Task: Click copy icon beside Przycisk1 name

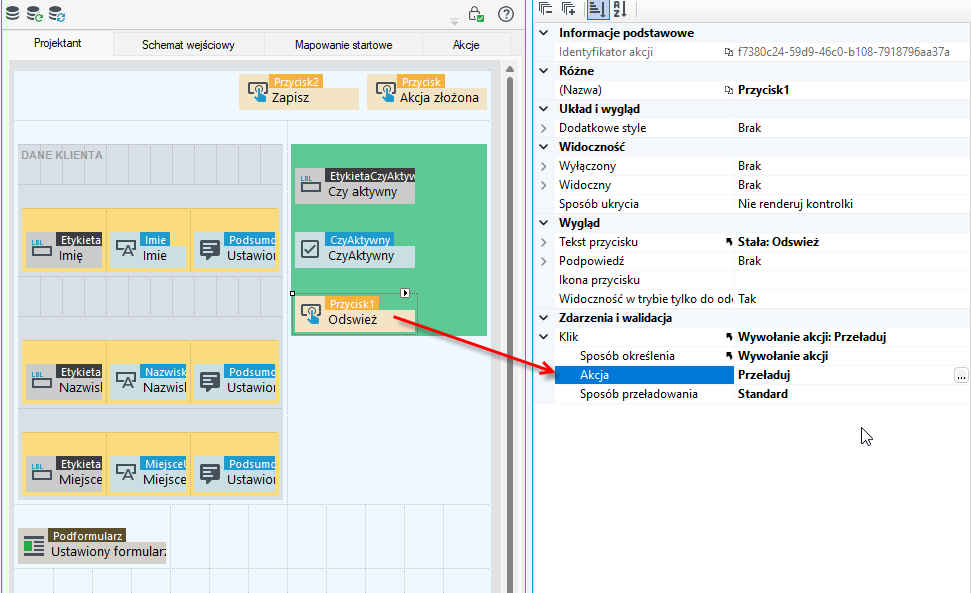Action: pyautogui.click(x=729, y=90)
